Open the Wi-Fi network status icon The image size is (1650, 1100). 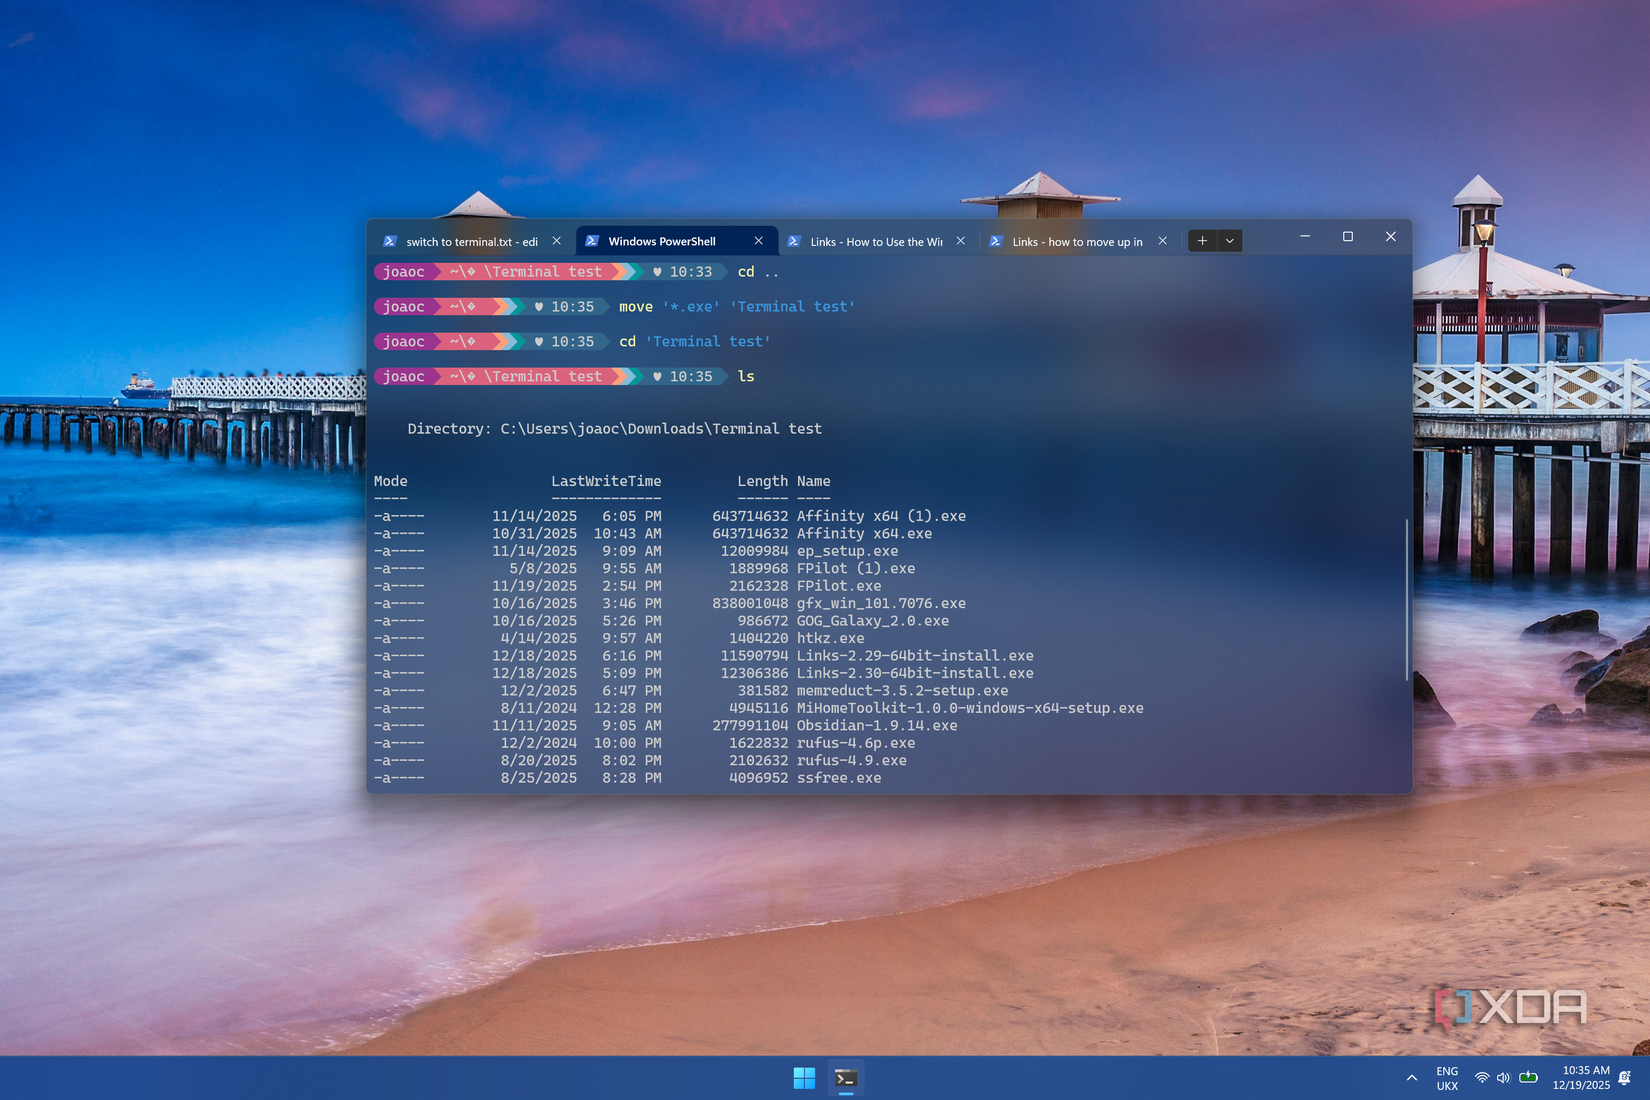click(x=1482, y=1078)
